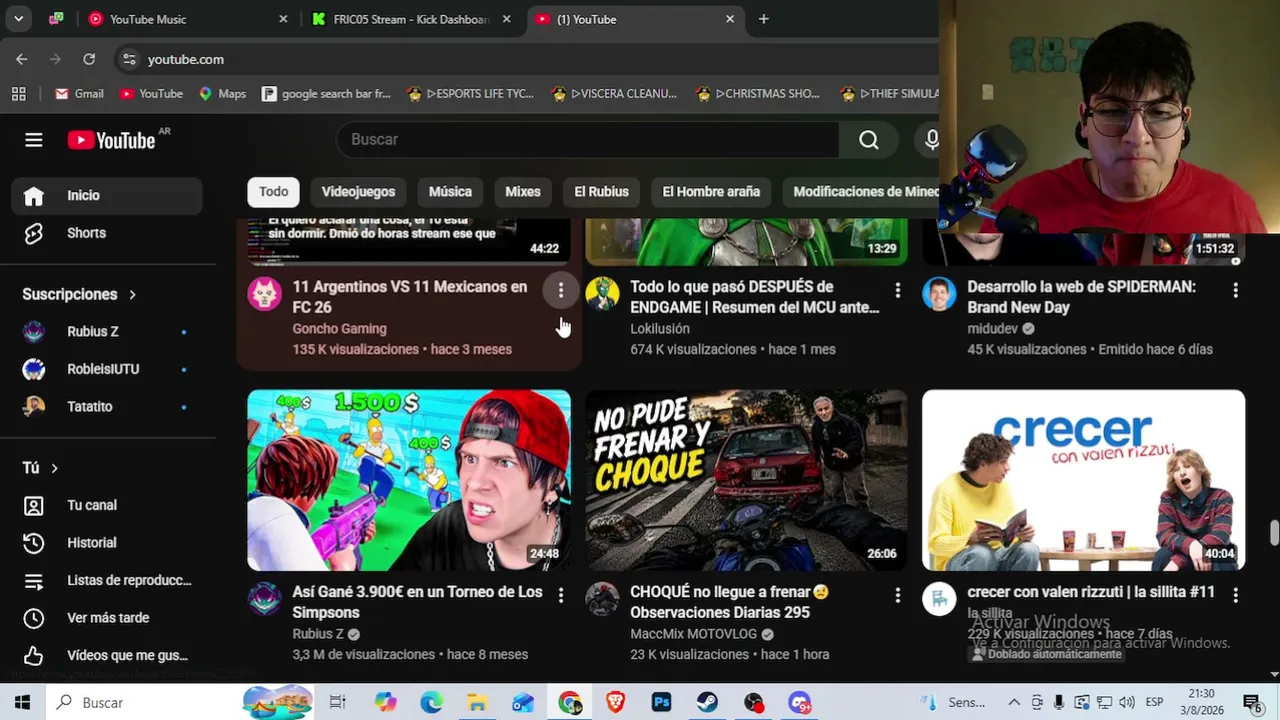This screenshot has height=720, width=1280.
Task: Open the Chrome tab search dropdown
Action: coord(18,19)
